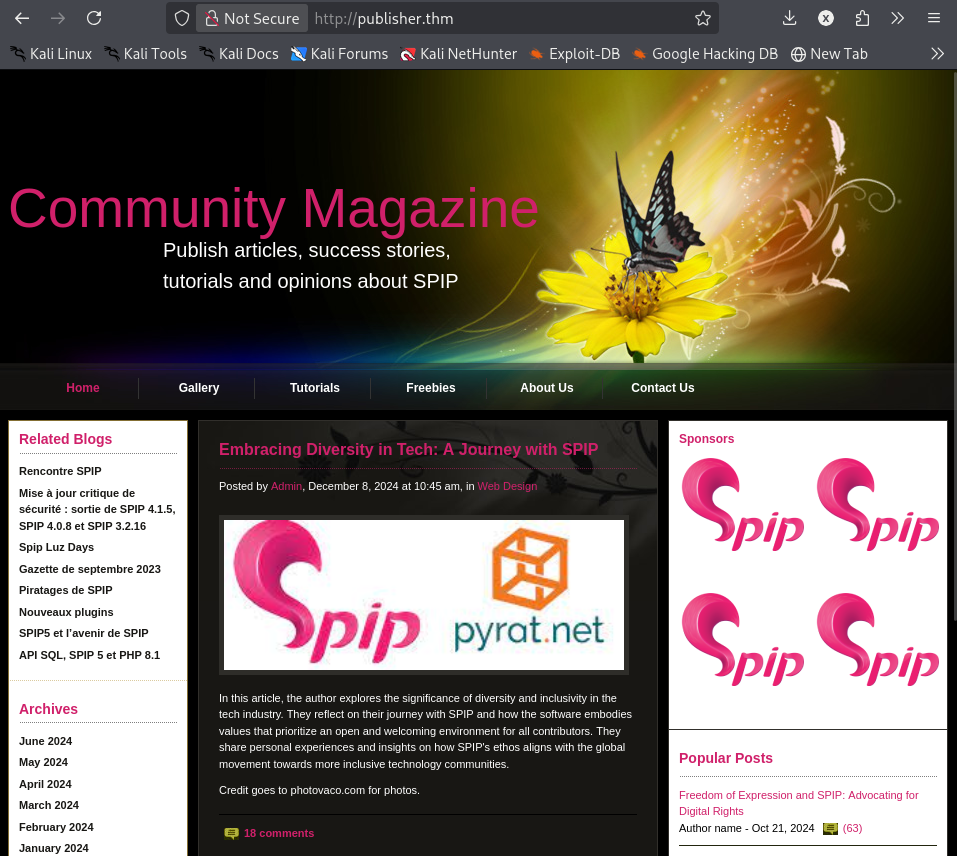Click the yellow comment bubble beside 18 comments
The width and height of the screenshot is (957, 856).
tap(231, 834)
